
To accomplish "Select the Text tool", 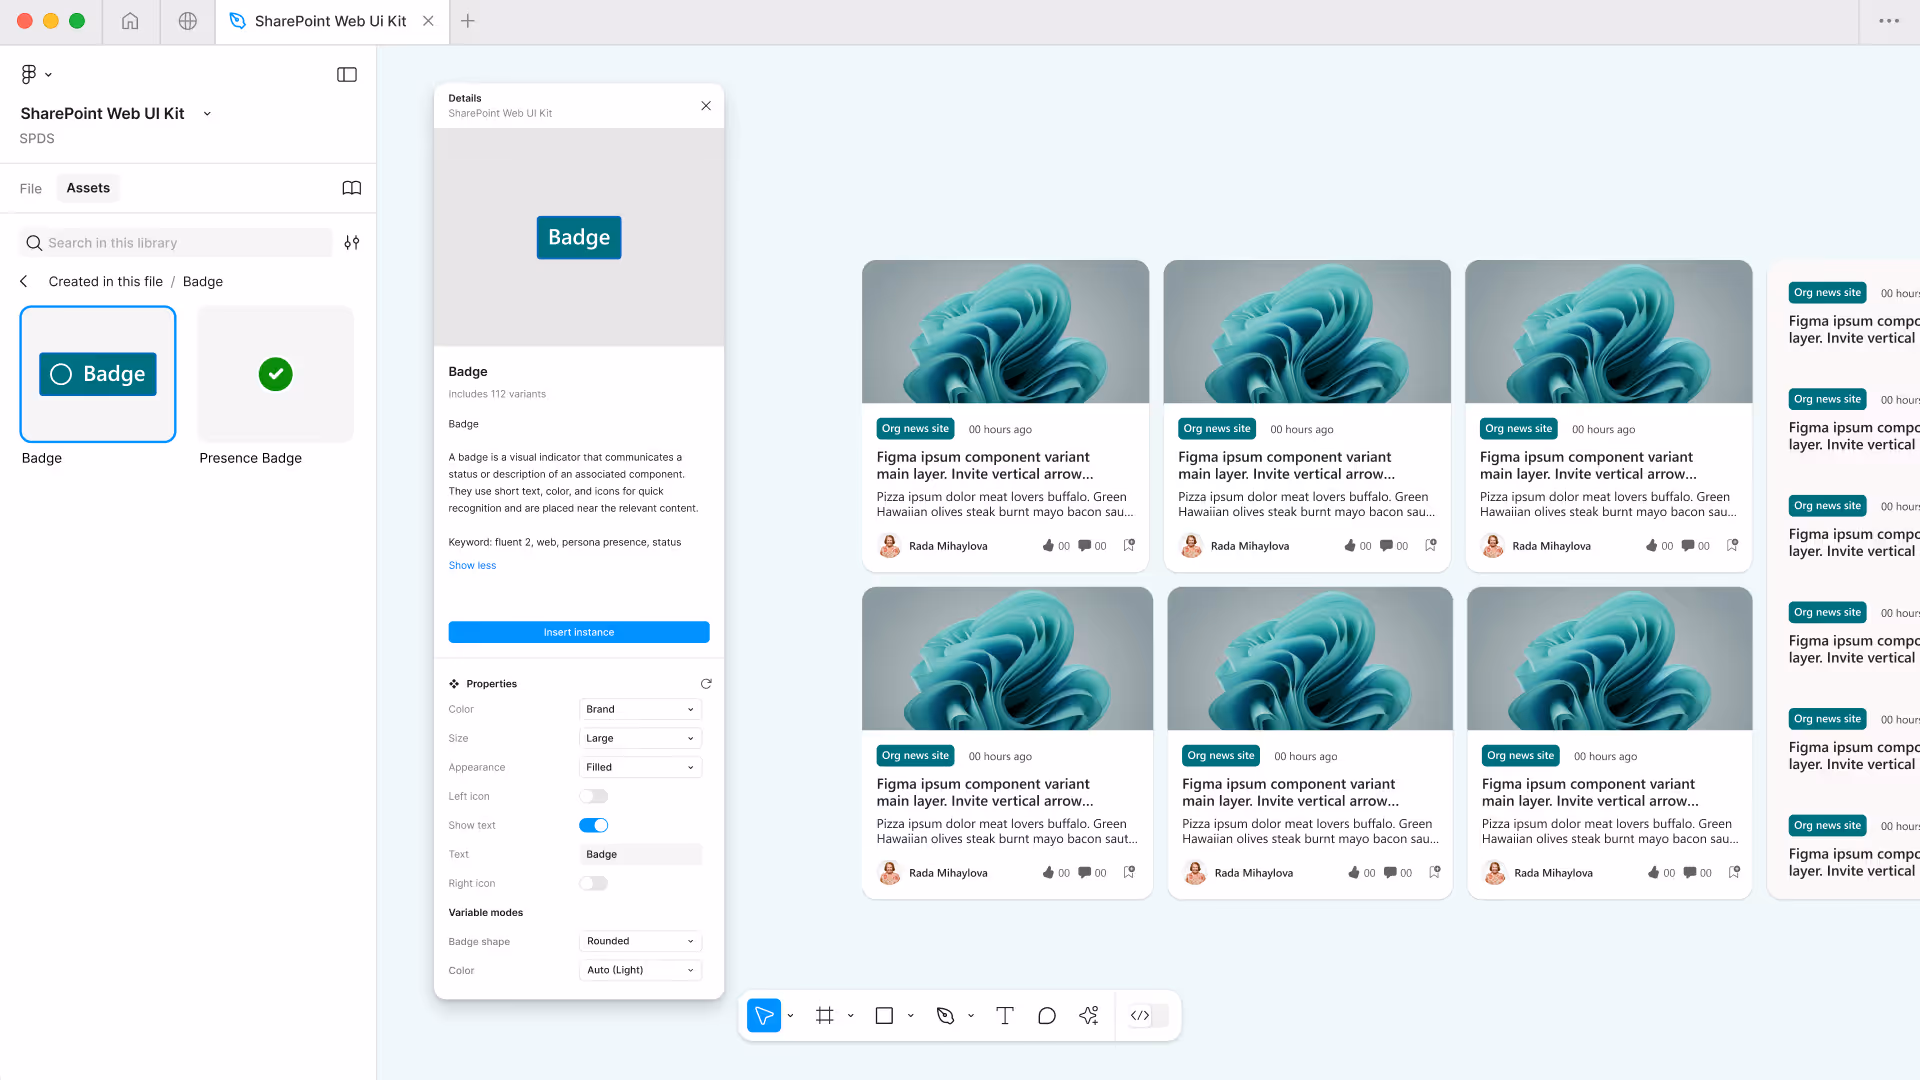I will coord(1004,1015).
